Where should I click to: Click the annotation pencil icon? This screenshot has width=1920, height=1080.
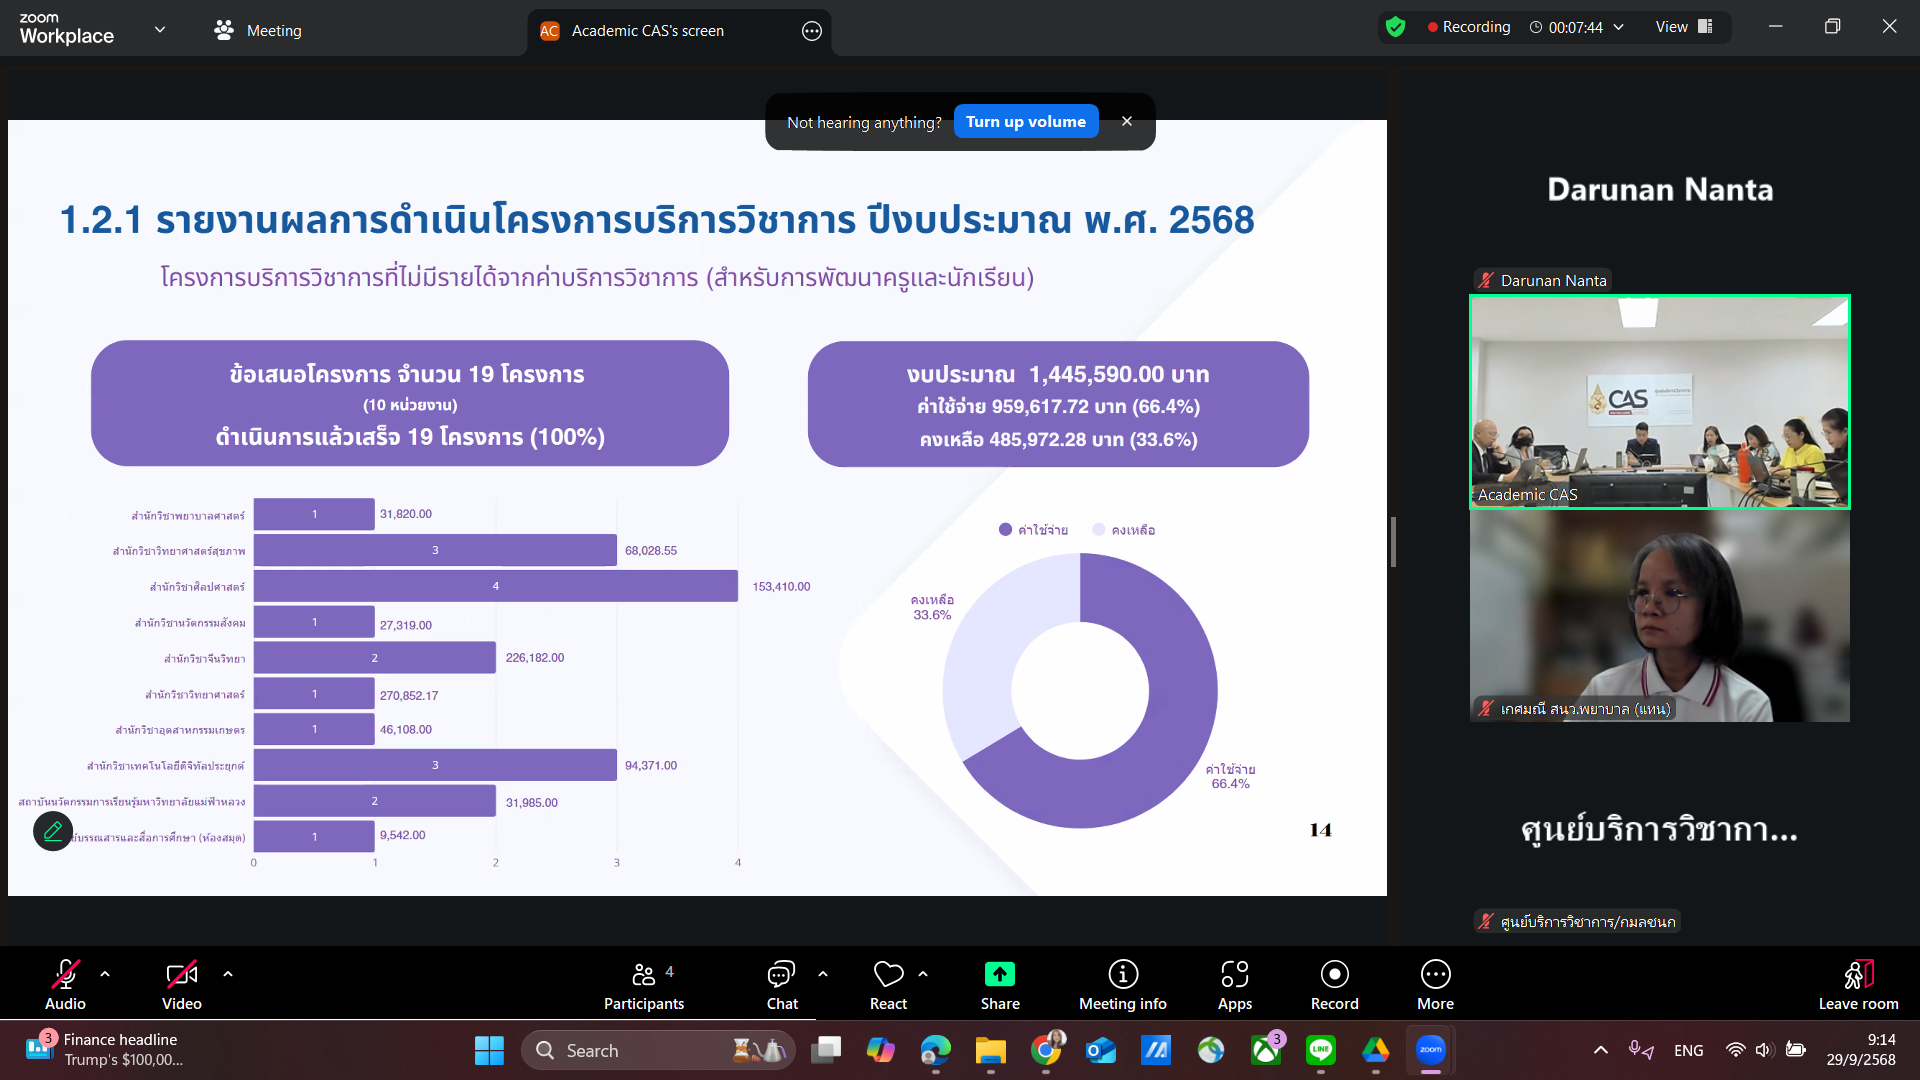point(53,830)
